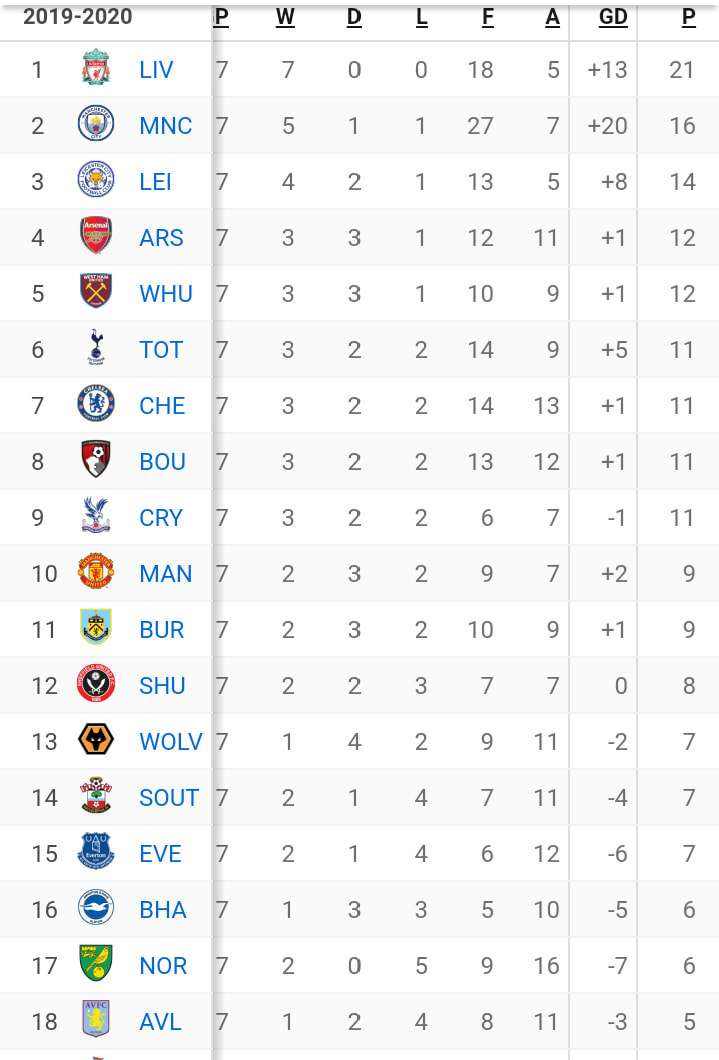Click the Tottenham cockerel badge
Screen dimensions: 719x1060
[x=96, y=348]
